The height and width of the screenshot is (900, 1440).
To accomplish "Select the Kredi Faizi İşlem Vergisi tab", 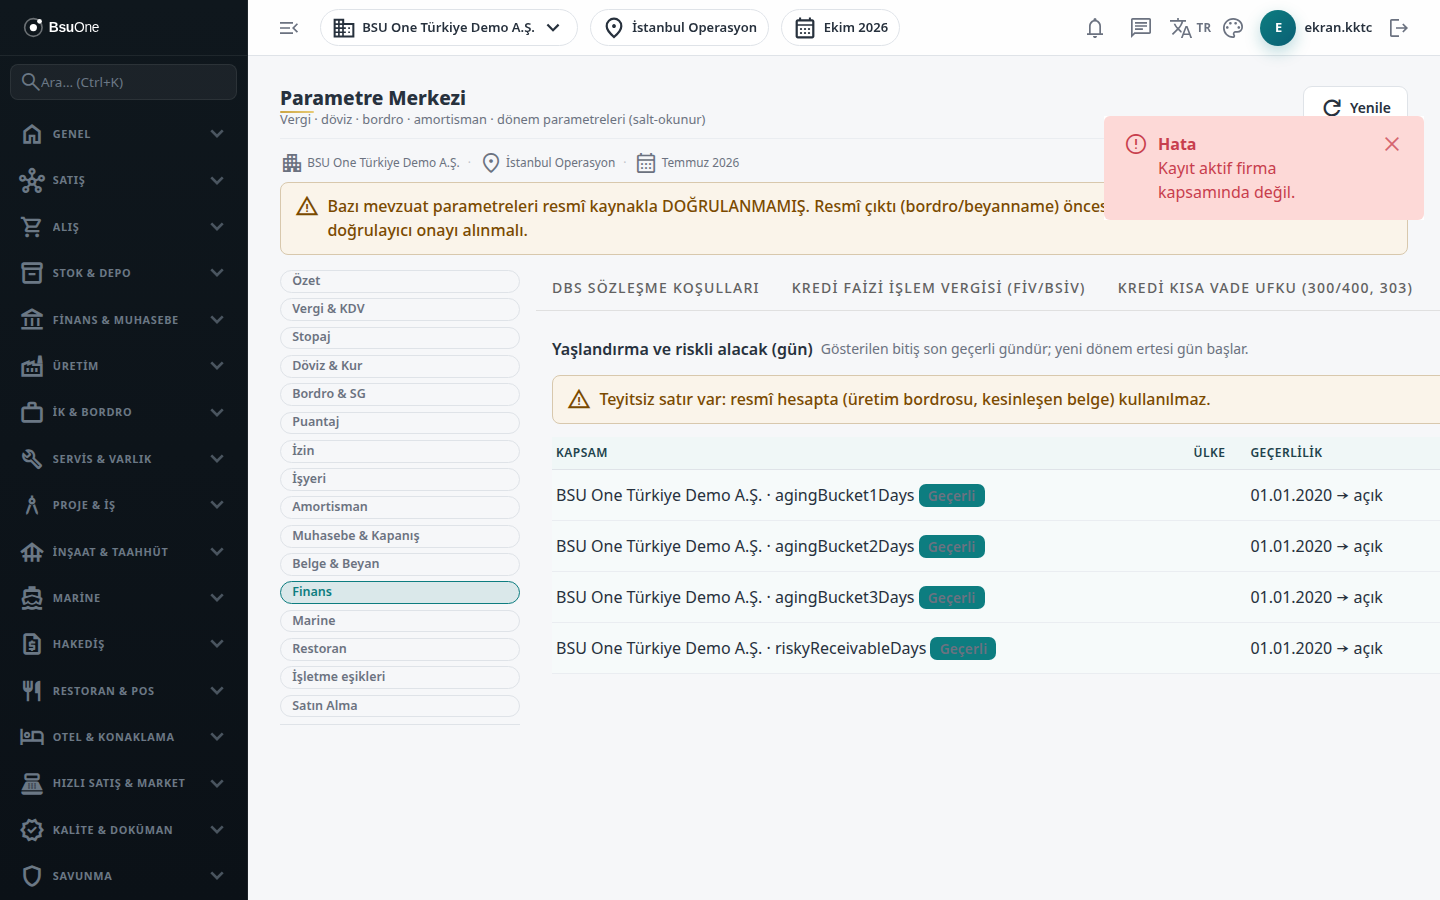I will coord(938,288).
